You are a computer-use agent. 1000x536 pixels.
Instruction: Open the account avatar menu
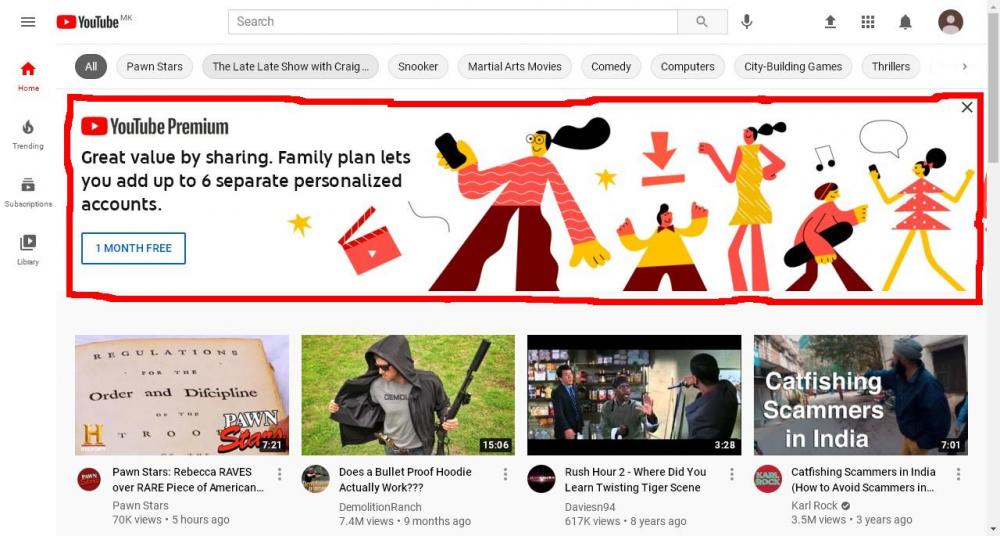[950, 22]
